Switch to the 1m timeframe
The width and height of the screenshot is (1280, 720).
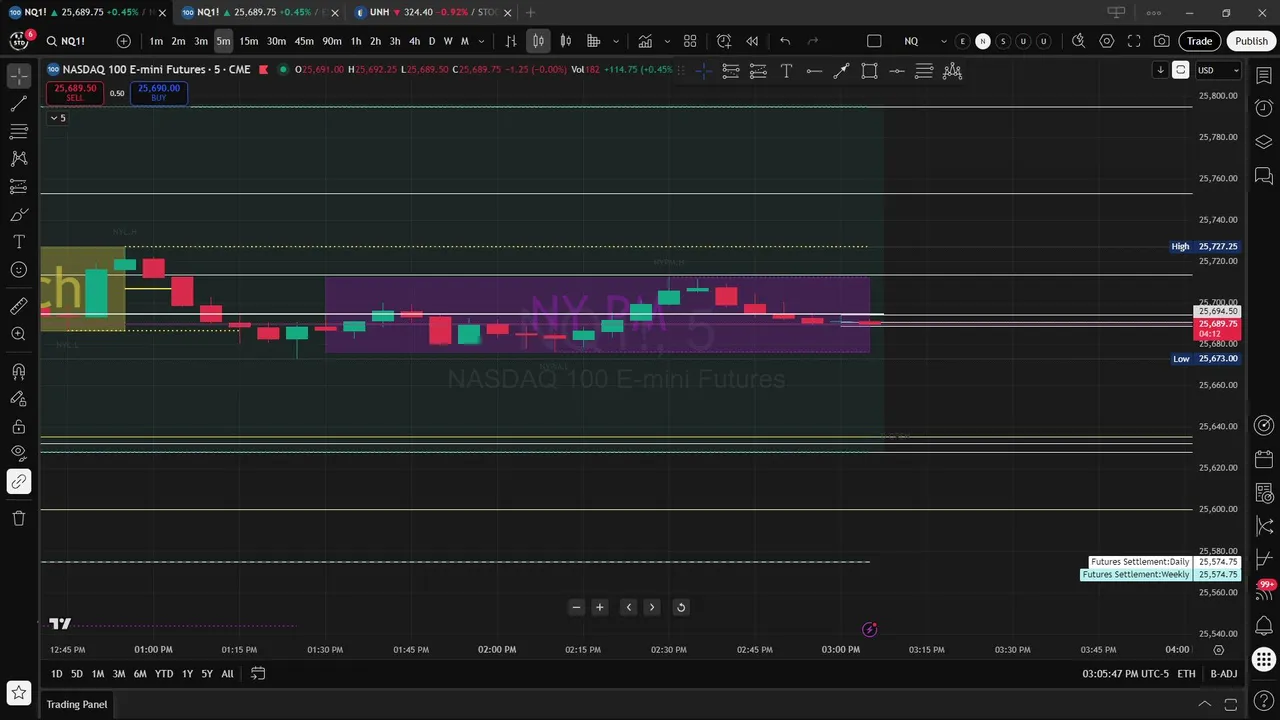[156, 41]
